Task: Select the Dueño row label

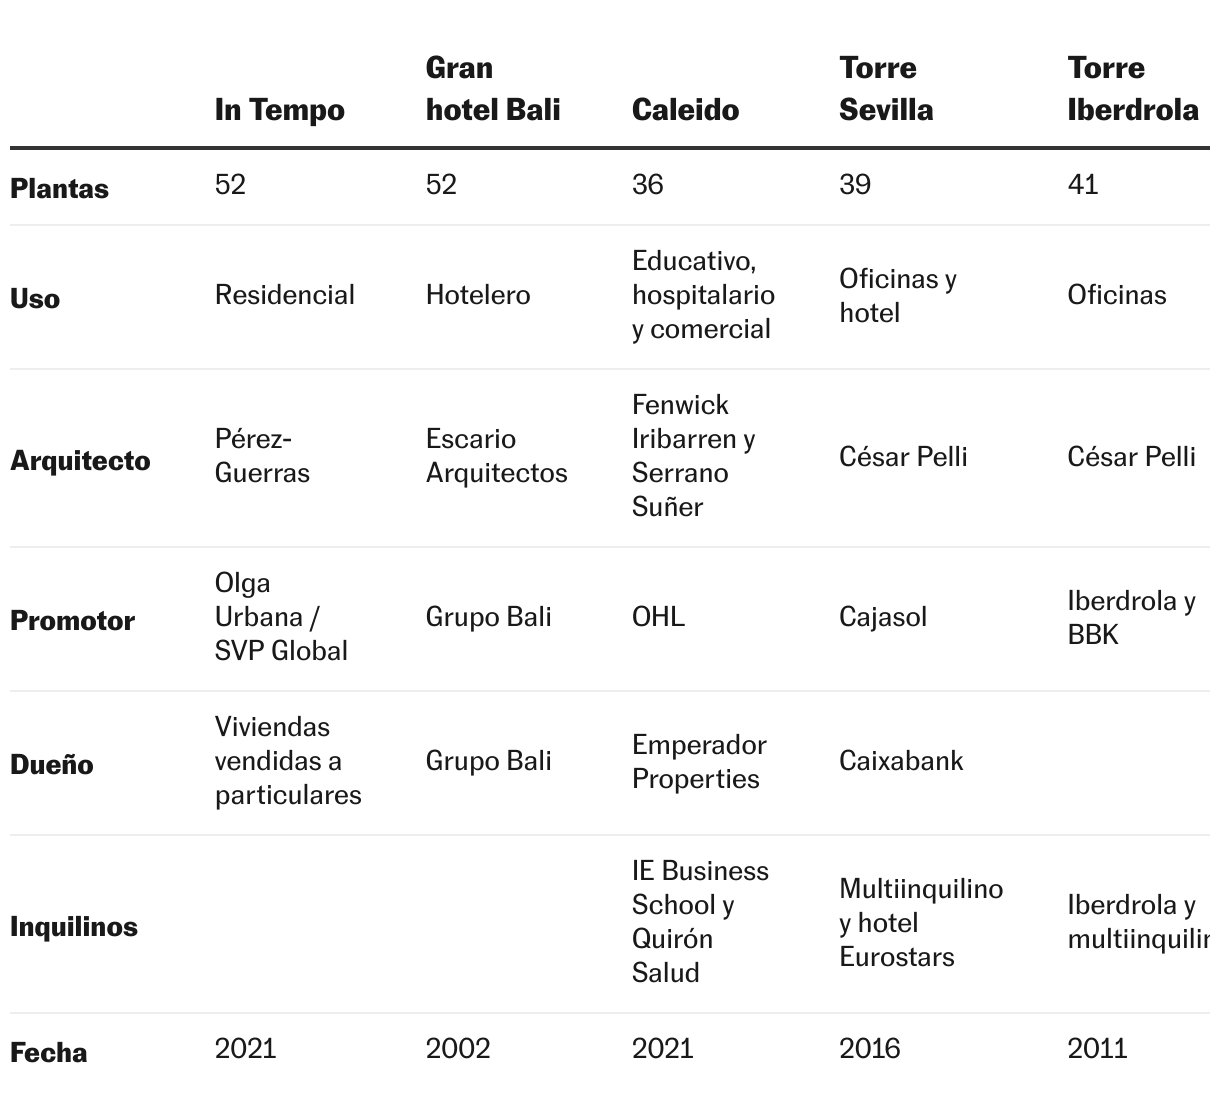Action: 52,765
